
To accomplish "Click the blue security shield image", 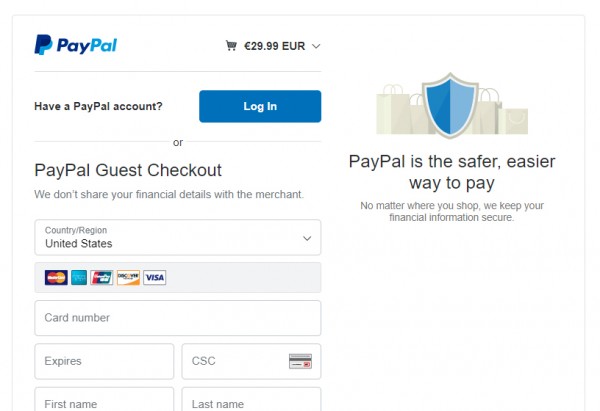I will [452, 106].
